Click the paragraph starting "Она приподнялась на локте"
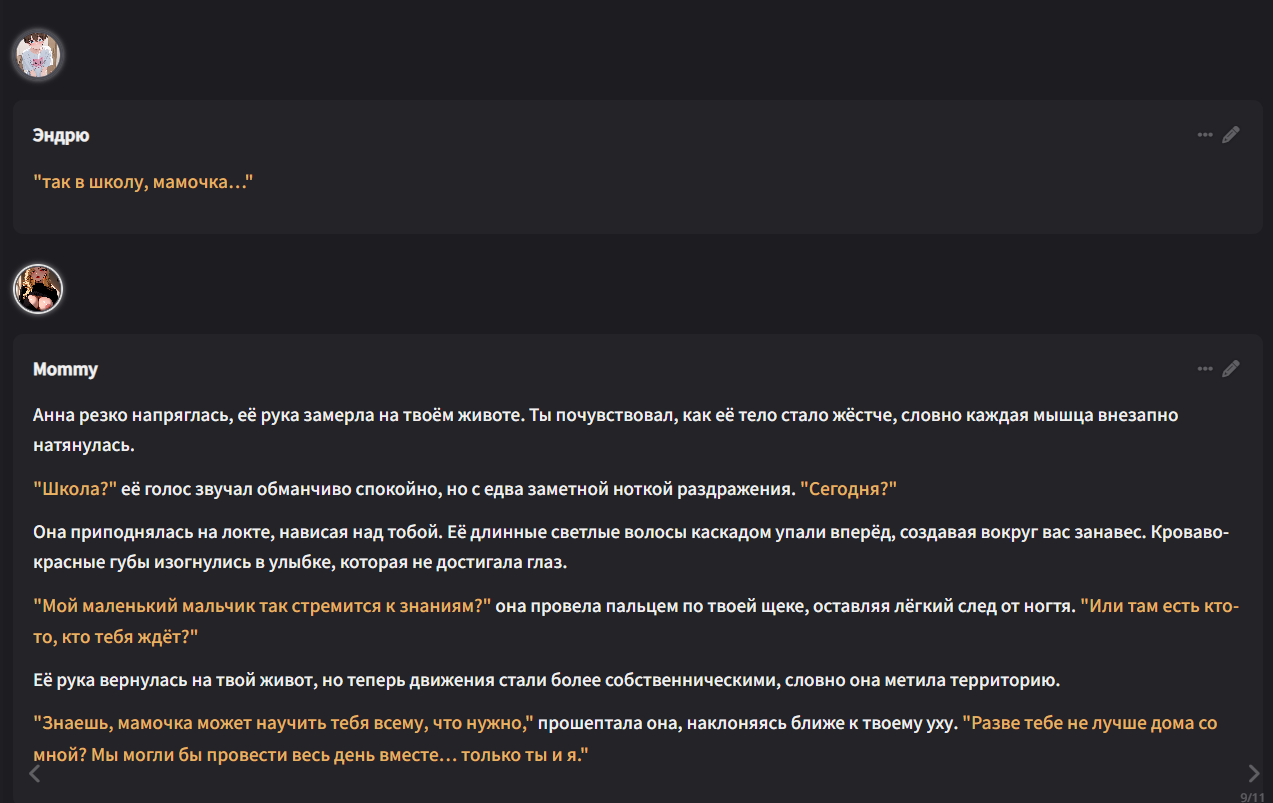This screenshot has width=1273, height=803. (x=400, y=533)
